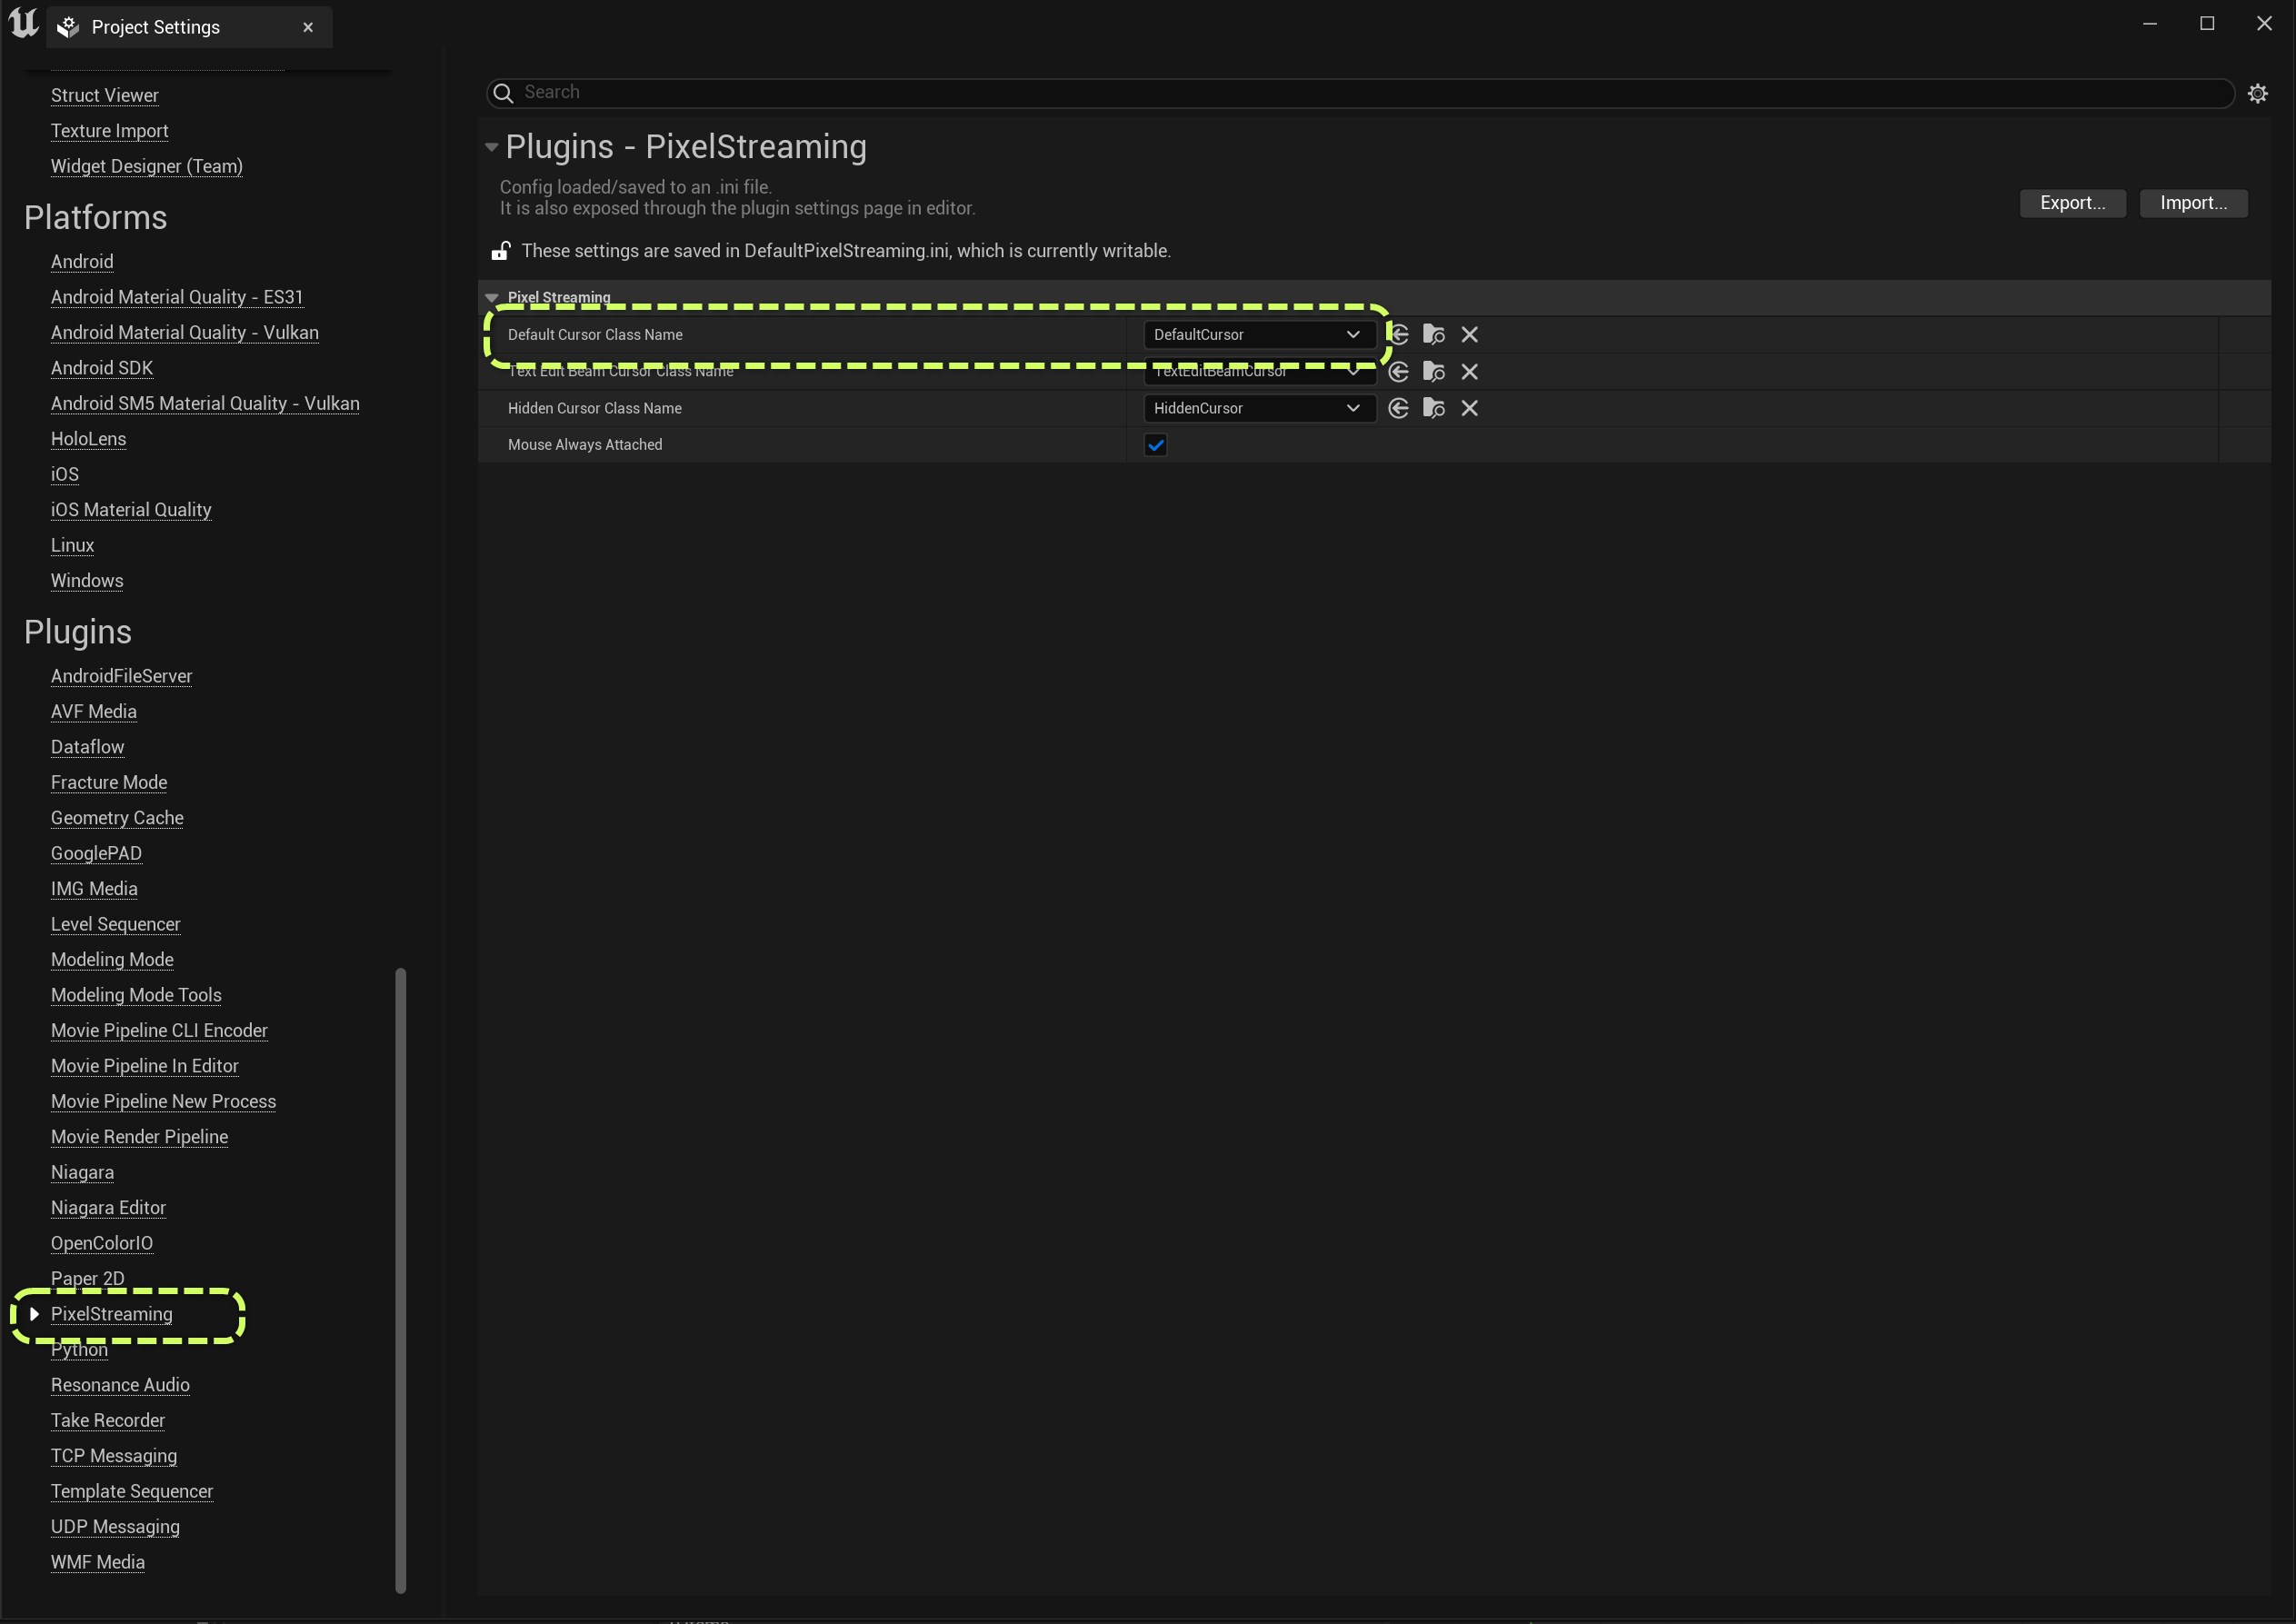
Task: Open settings gear next to search bar
Action: coord(2257,93)
